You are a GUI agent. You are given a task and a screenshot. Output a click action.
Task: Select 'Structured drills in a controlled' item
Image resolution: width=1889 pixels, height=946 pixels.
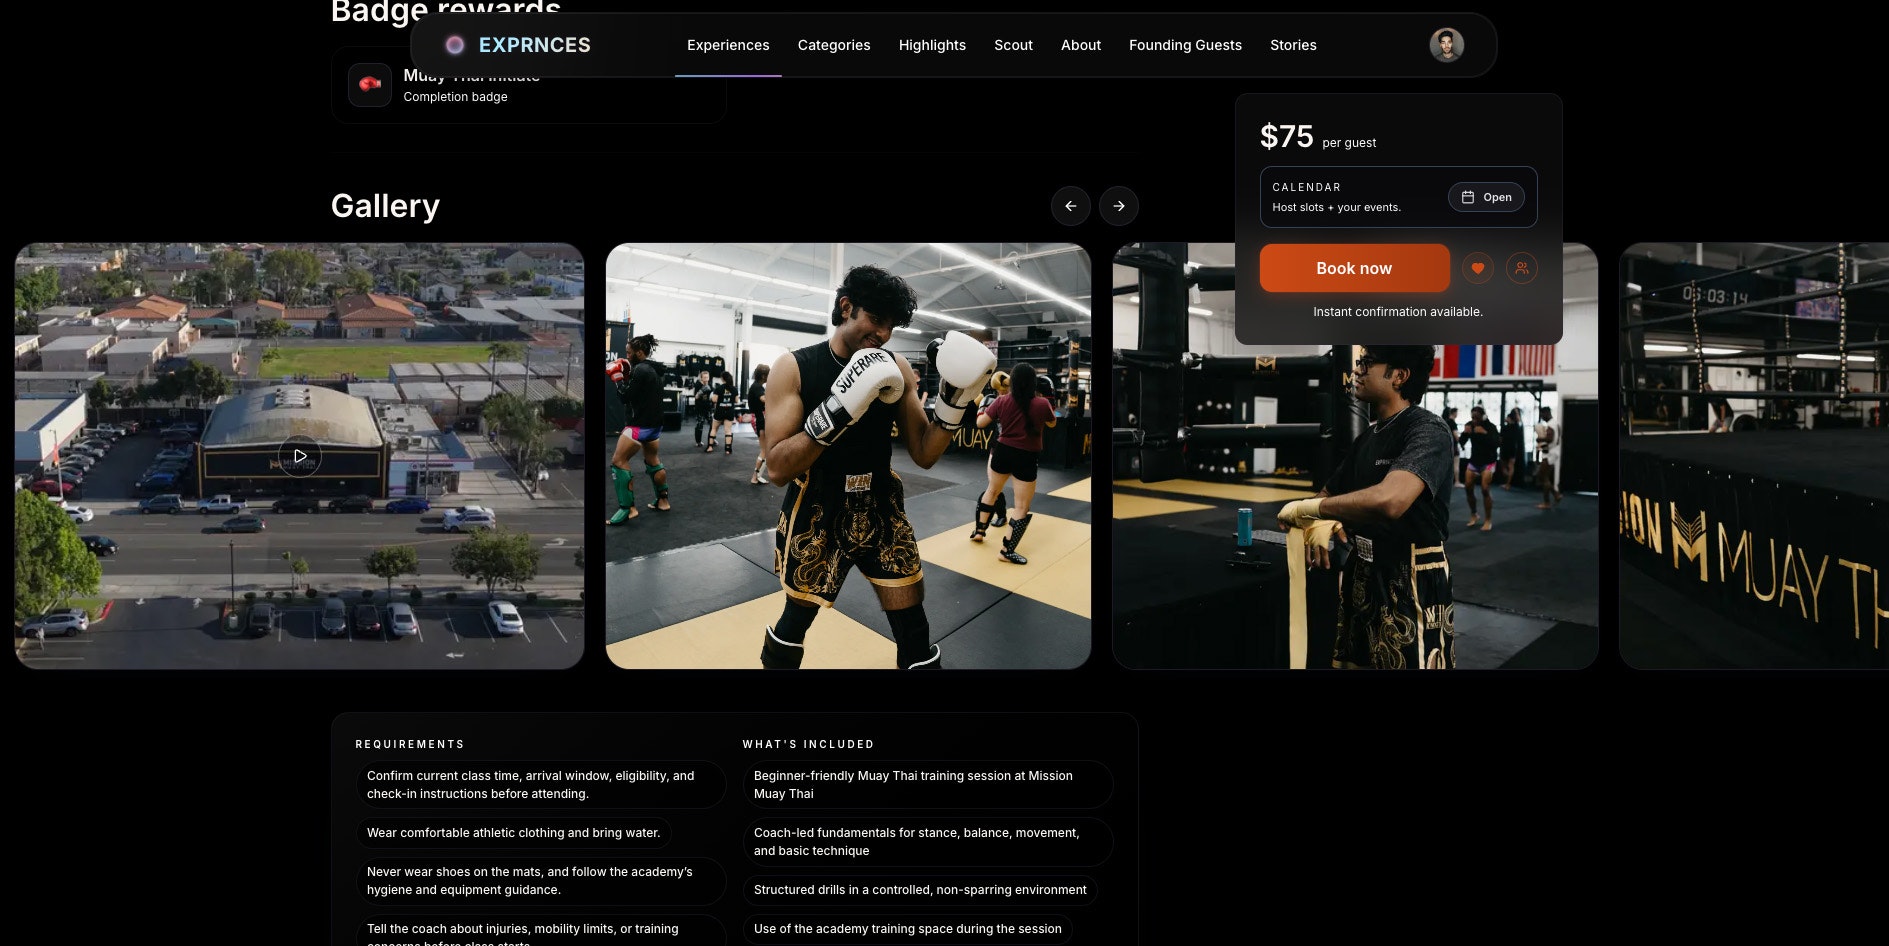tap(920, 890)
